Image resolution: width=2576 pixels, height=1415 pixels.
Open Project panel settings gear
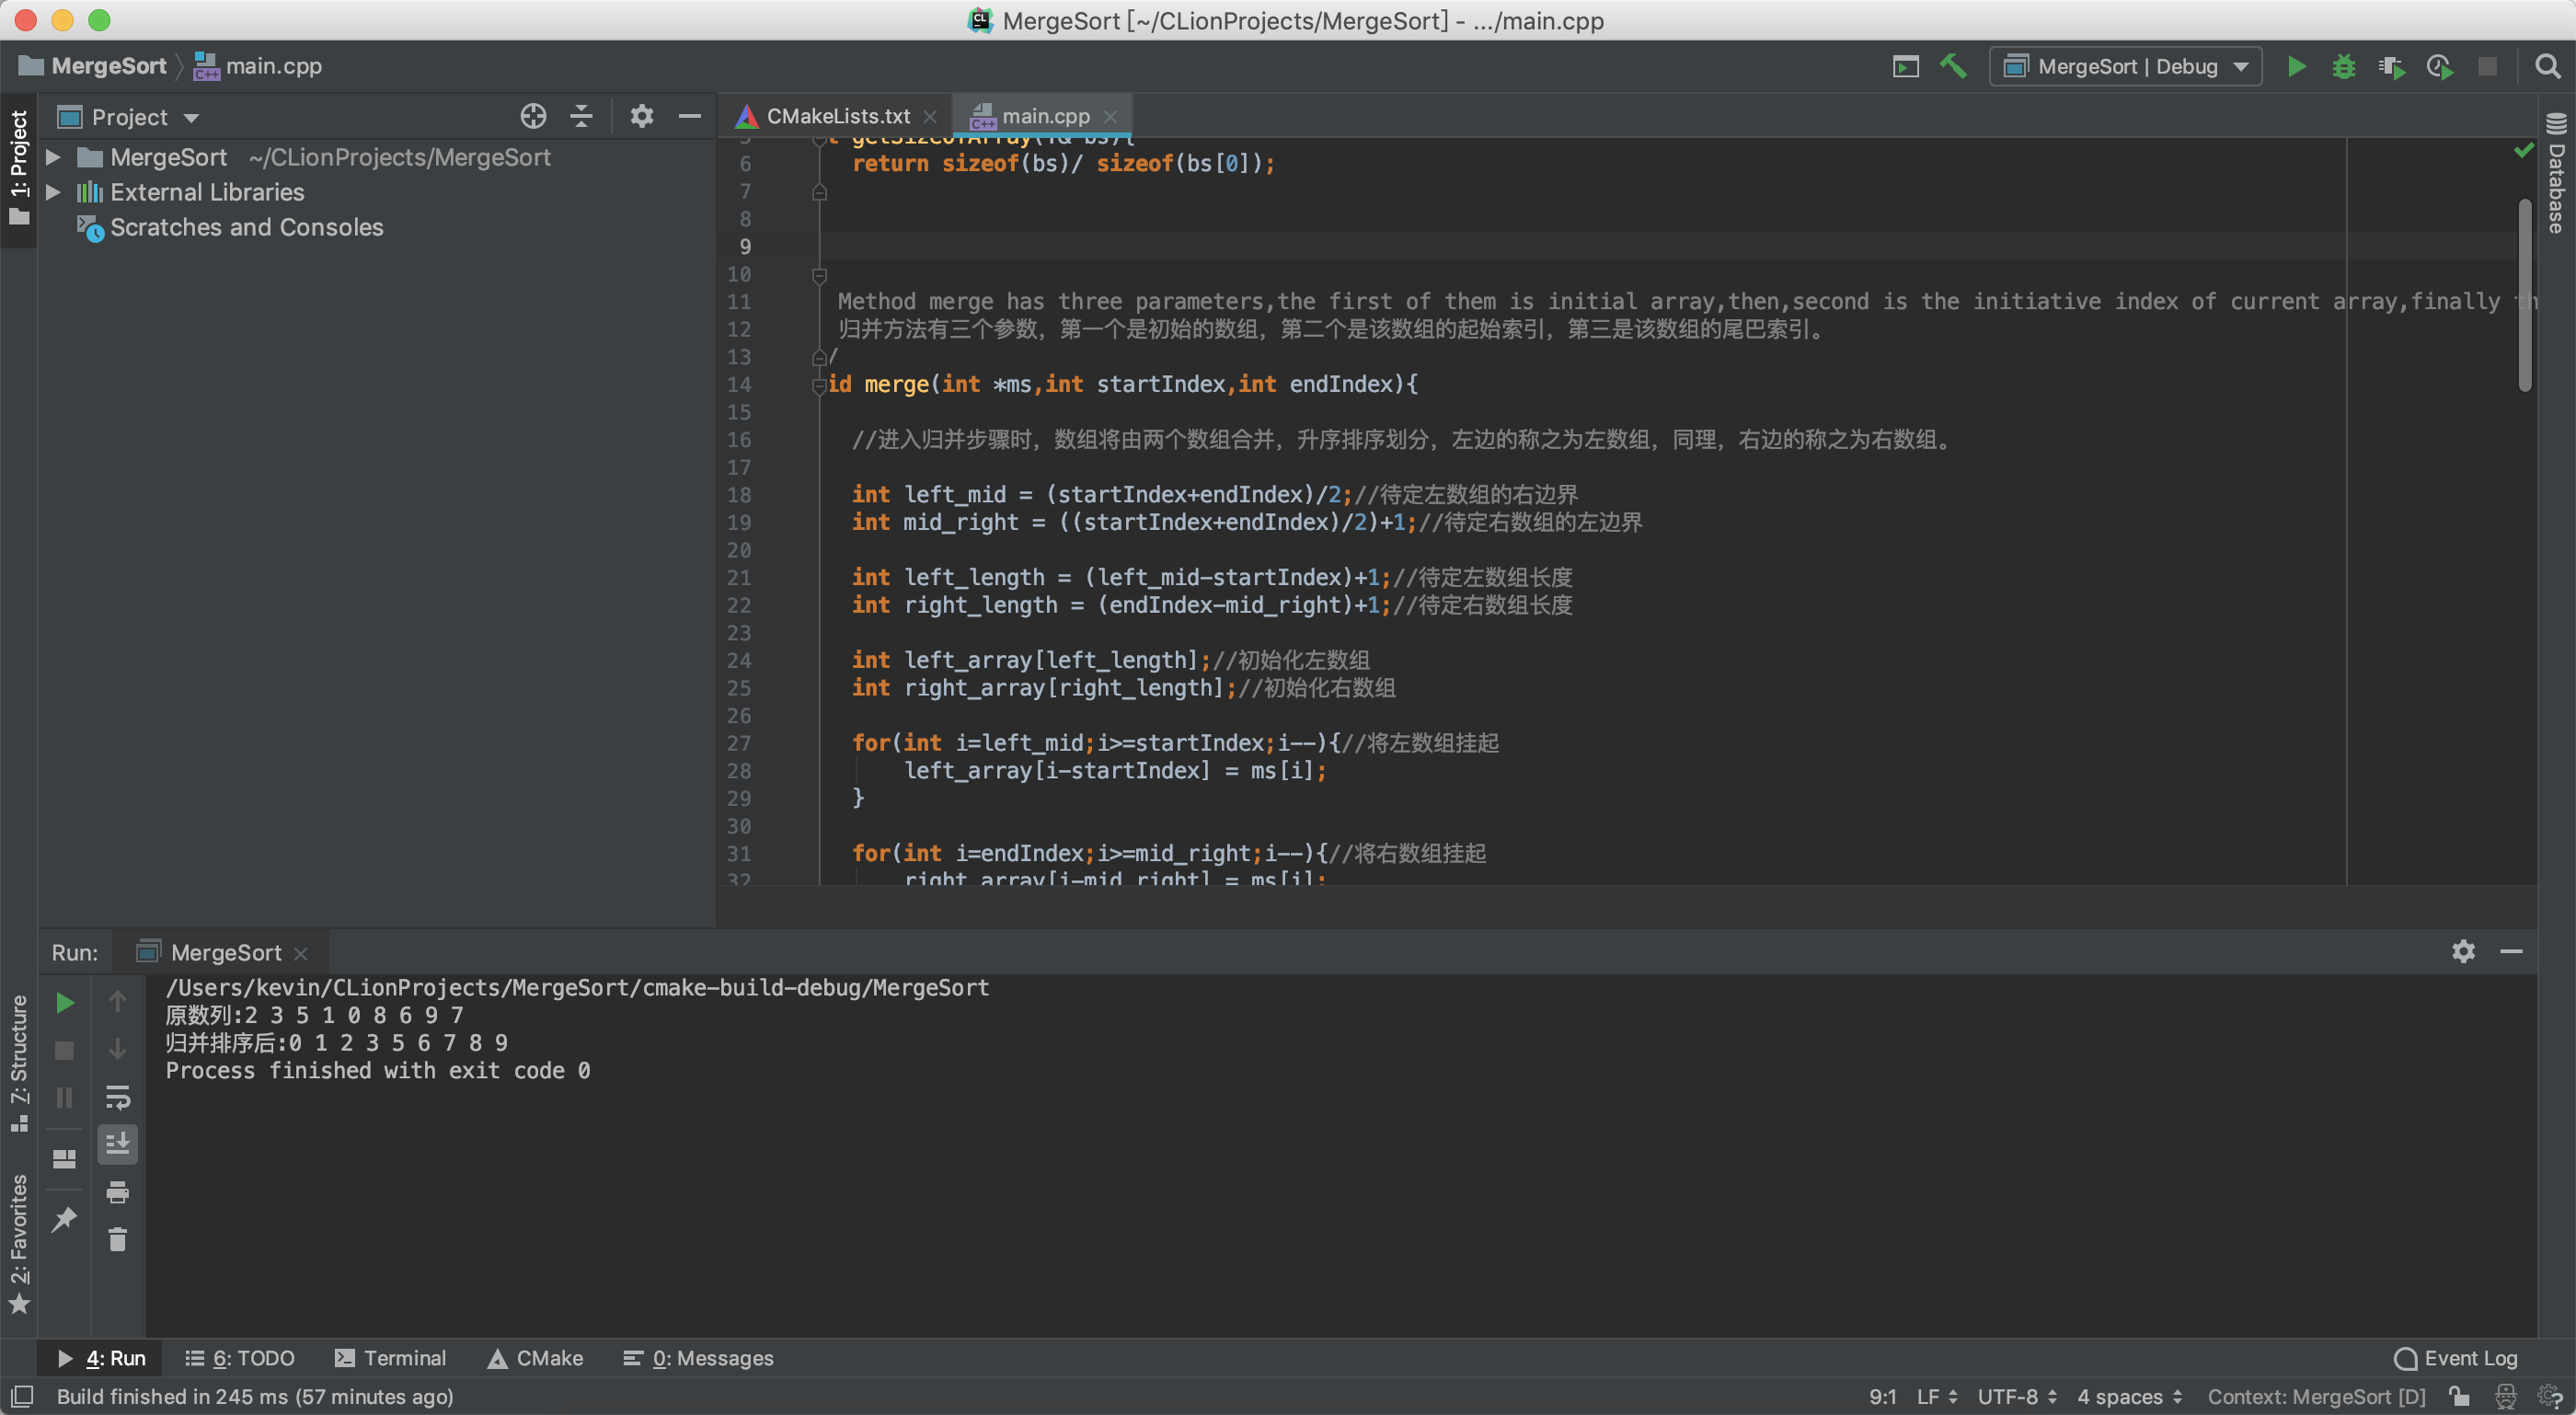pos(641,116)
